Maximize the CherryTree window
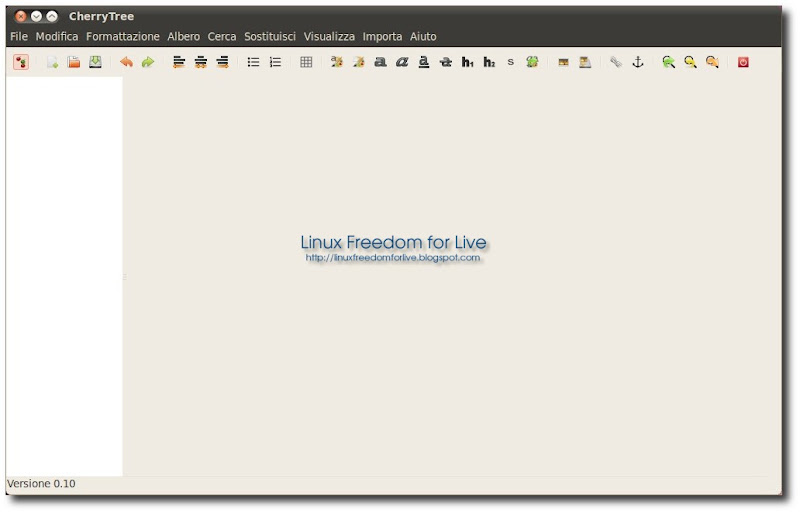Image resolution: width=800 pixels, height=513 pixels. click(52, 16)
